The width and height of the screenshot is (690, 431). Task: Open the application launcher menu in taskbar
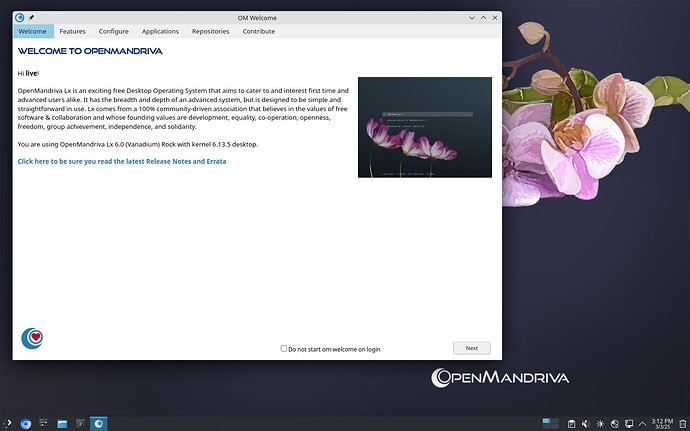click(7, 424)
